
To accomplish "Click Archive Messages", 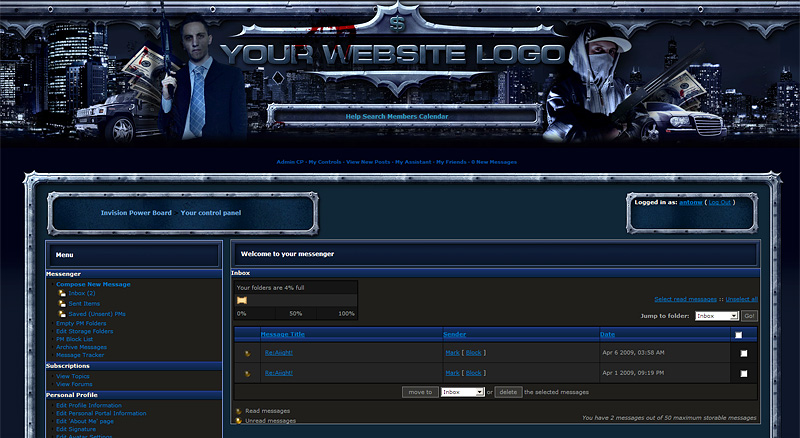I will (82, 347).
